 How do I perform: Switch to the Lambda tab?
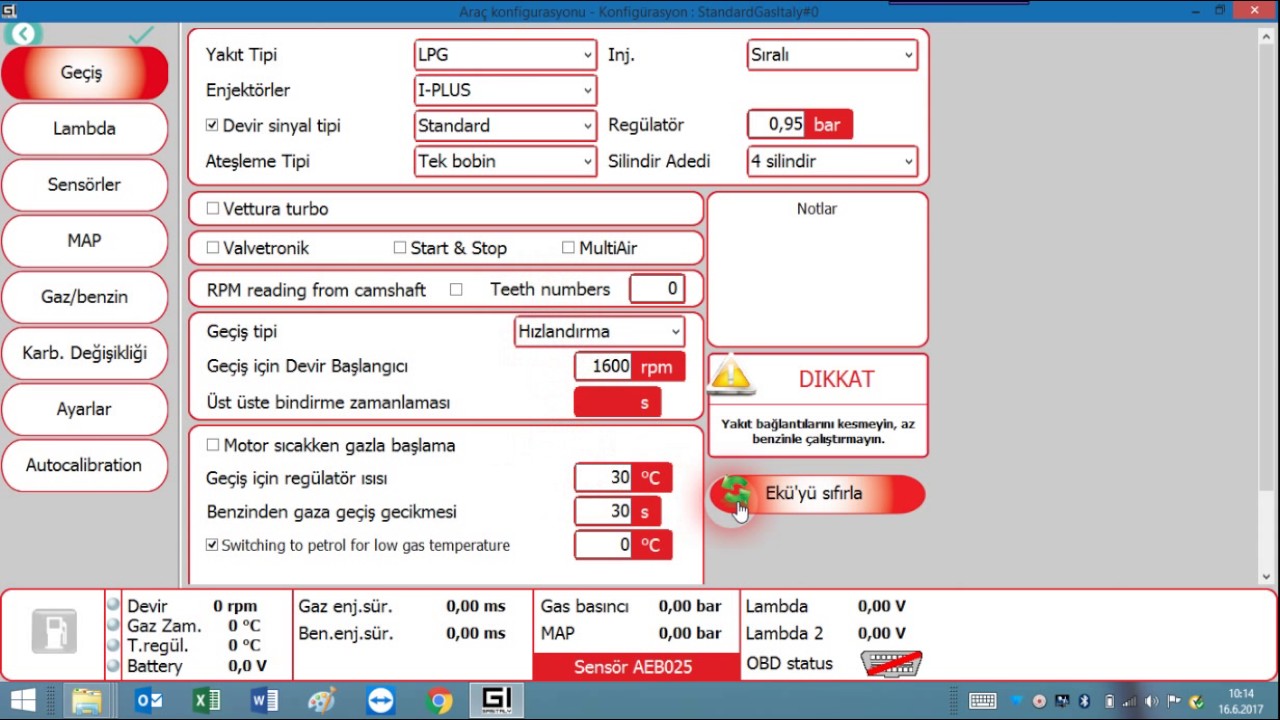tap(84, 129)
